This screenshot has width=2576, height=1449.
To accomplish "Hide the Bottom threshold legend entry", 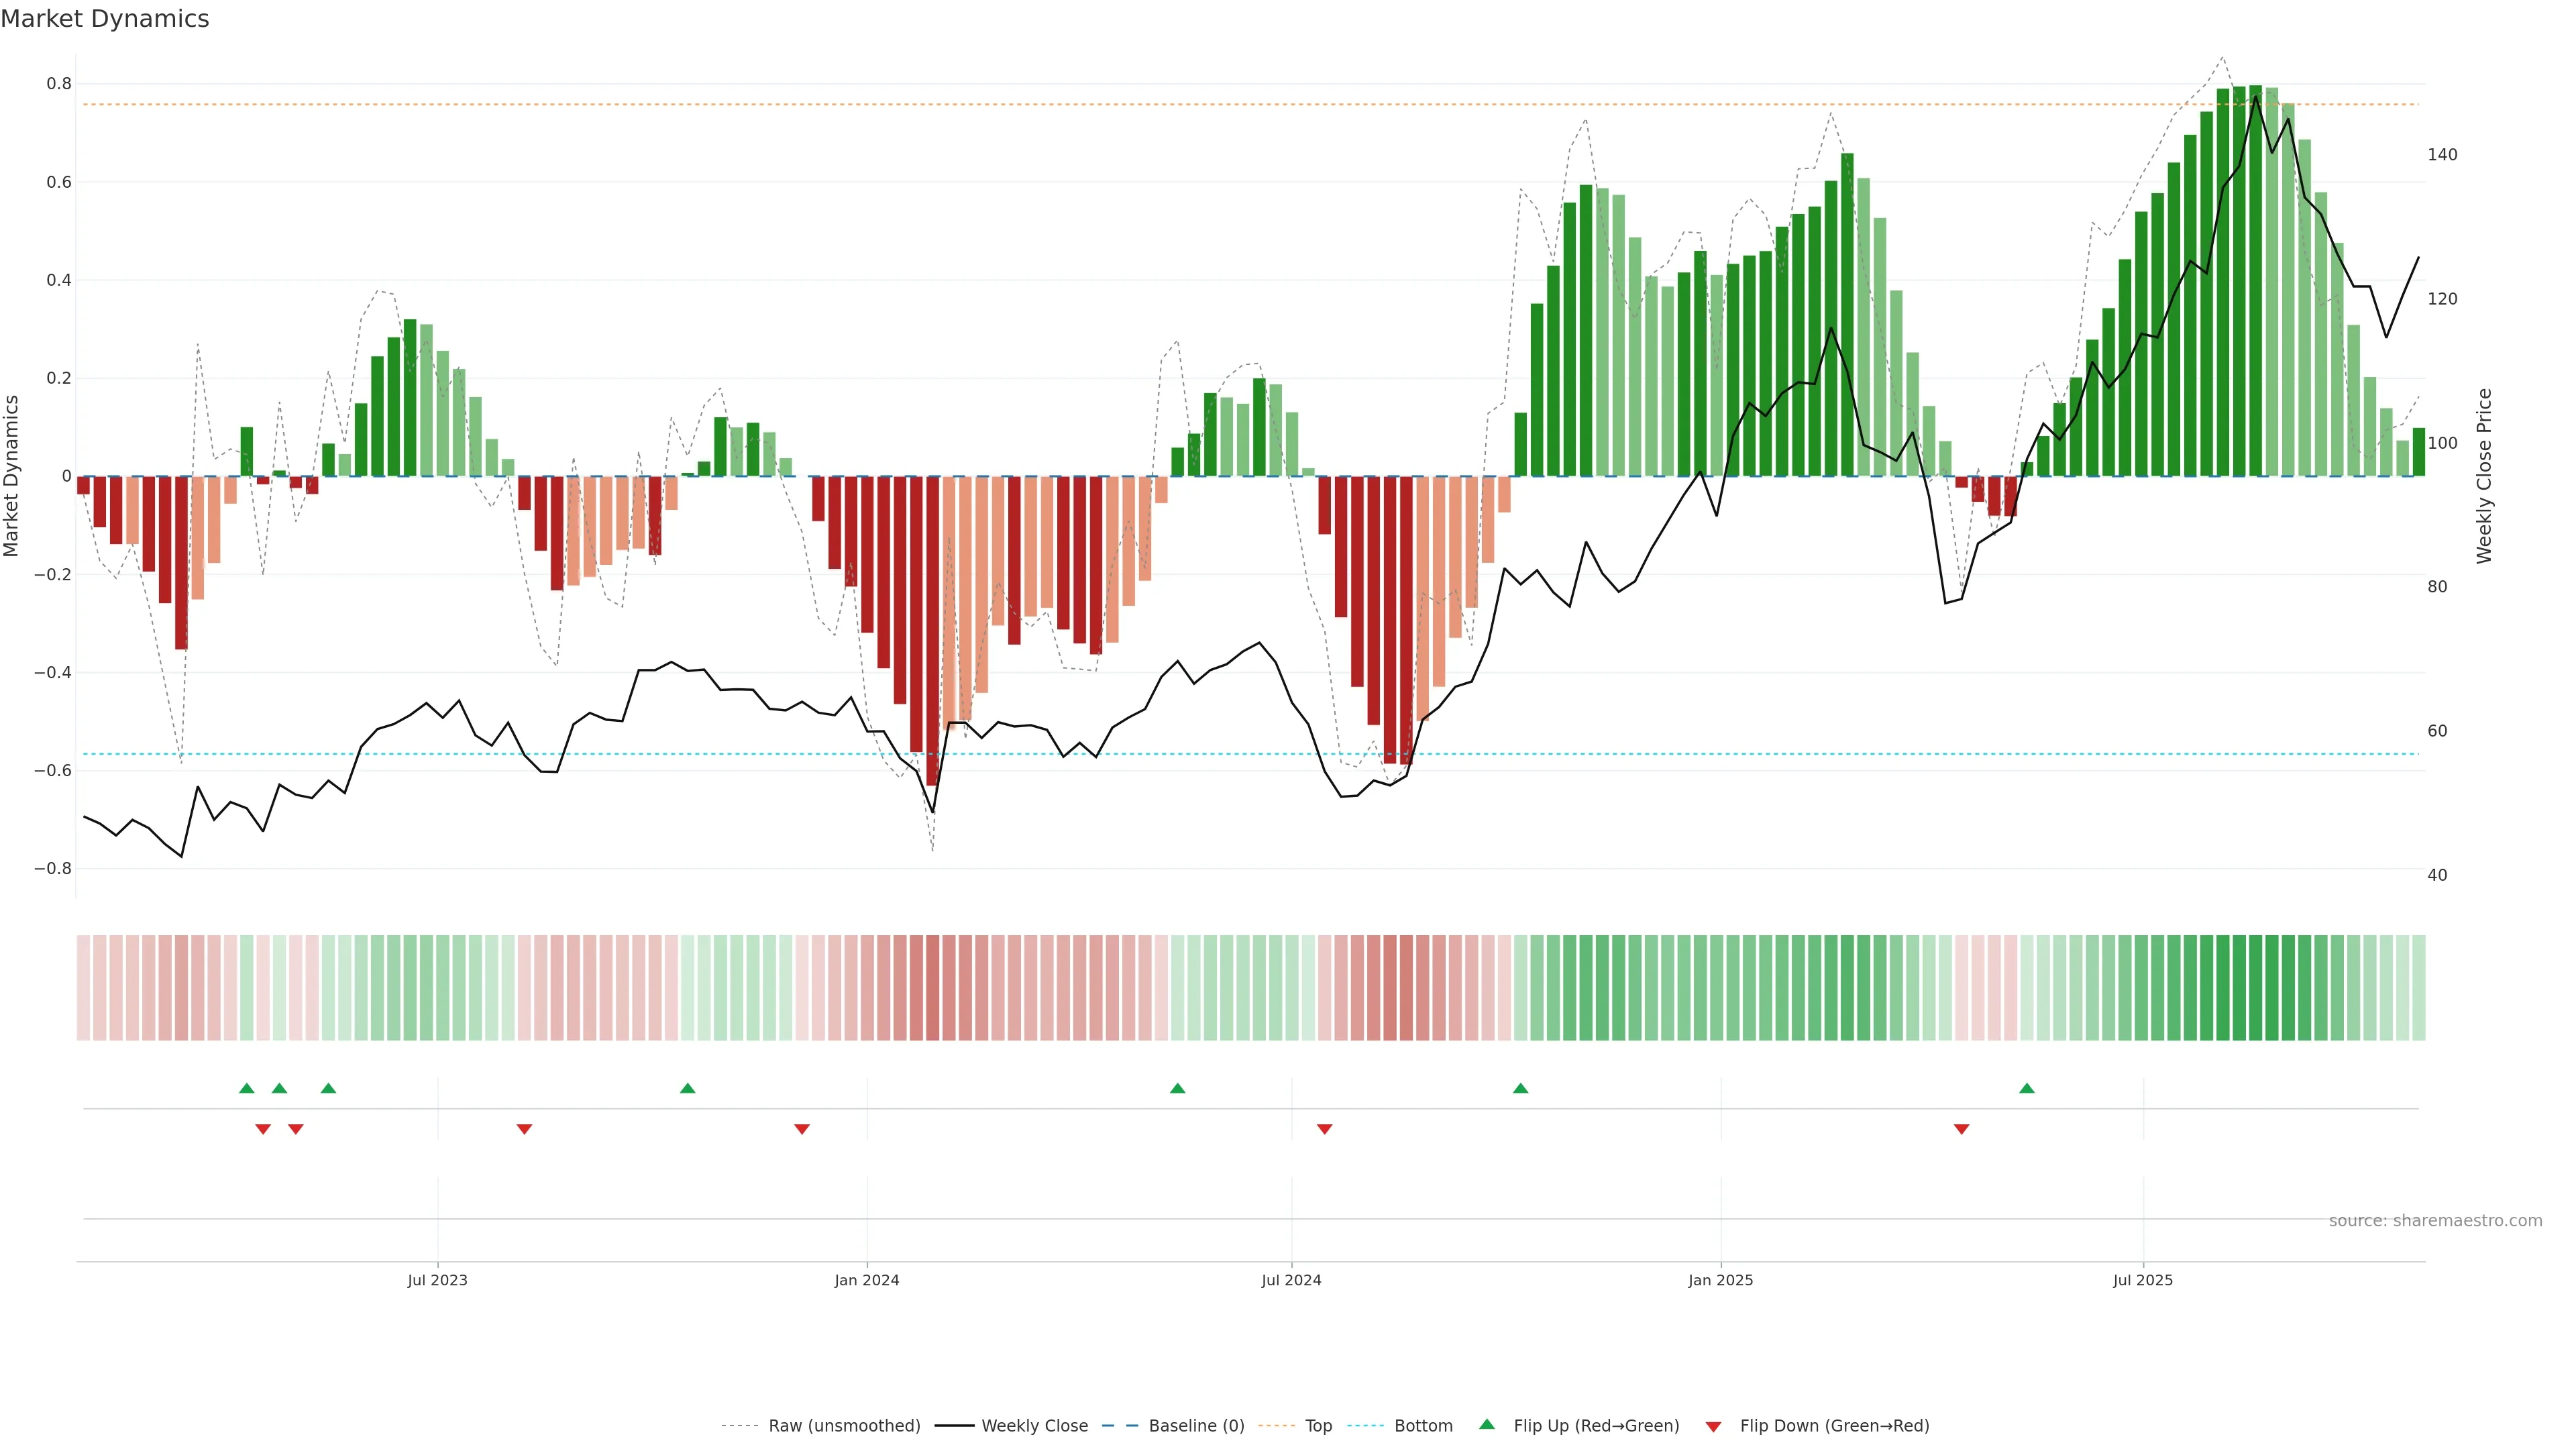I will click(1423, 1425).
